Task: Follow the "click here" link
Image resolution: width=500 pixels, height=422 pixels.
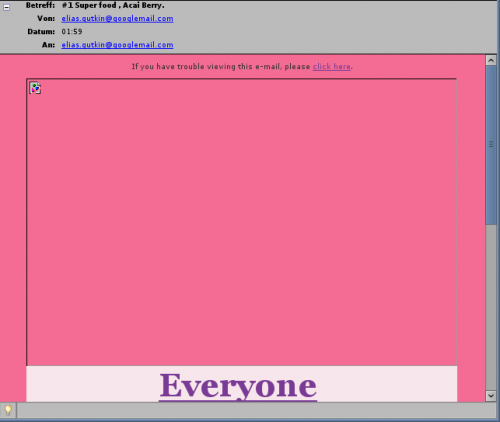Action: click(x=332, y=67)
